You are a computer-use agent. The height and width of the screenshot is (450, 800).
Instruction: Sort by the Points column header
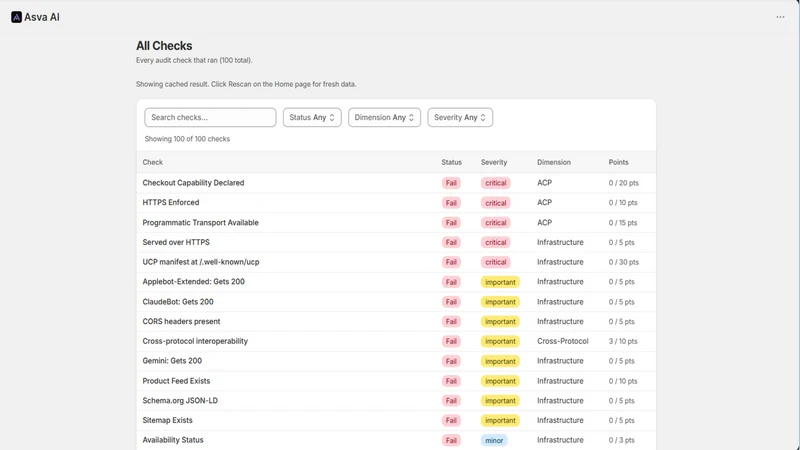pyautogui.click(x=618, y=162)
